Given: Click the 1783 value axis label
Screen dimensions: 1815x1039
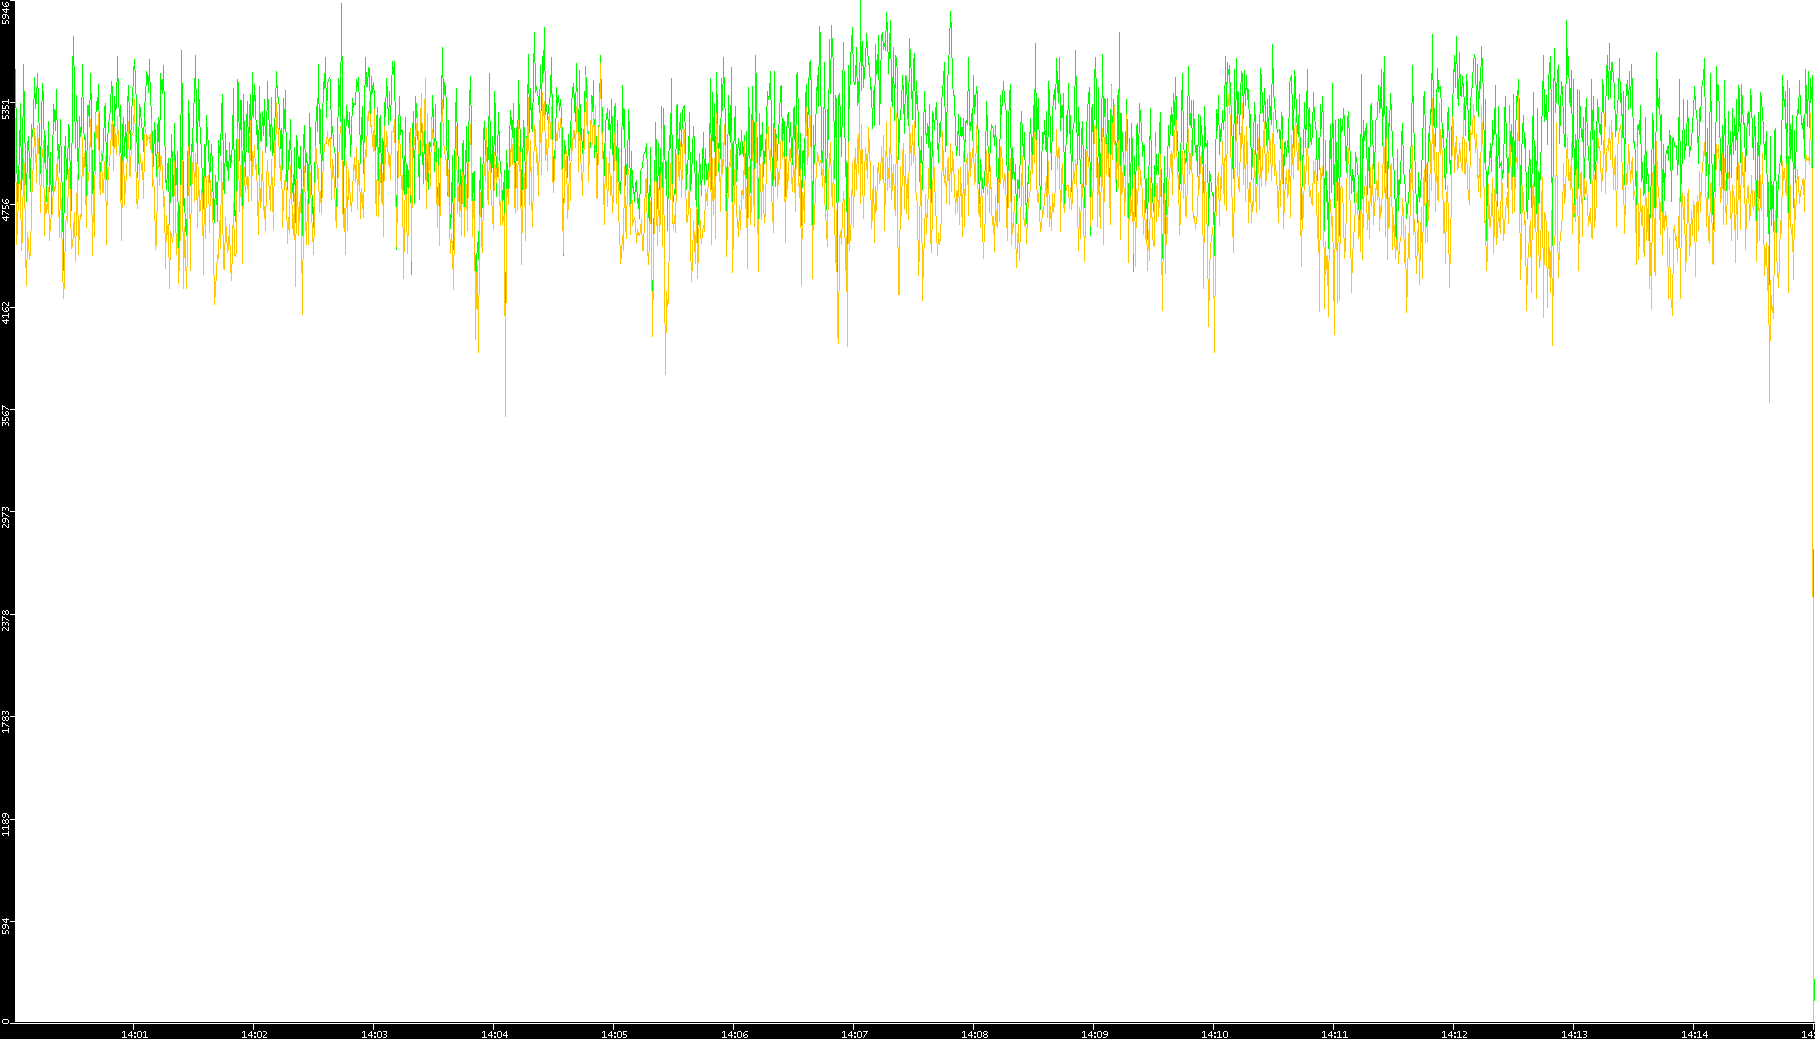Looking at the screenshot, I should [x=6, y=721].
